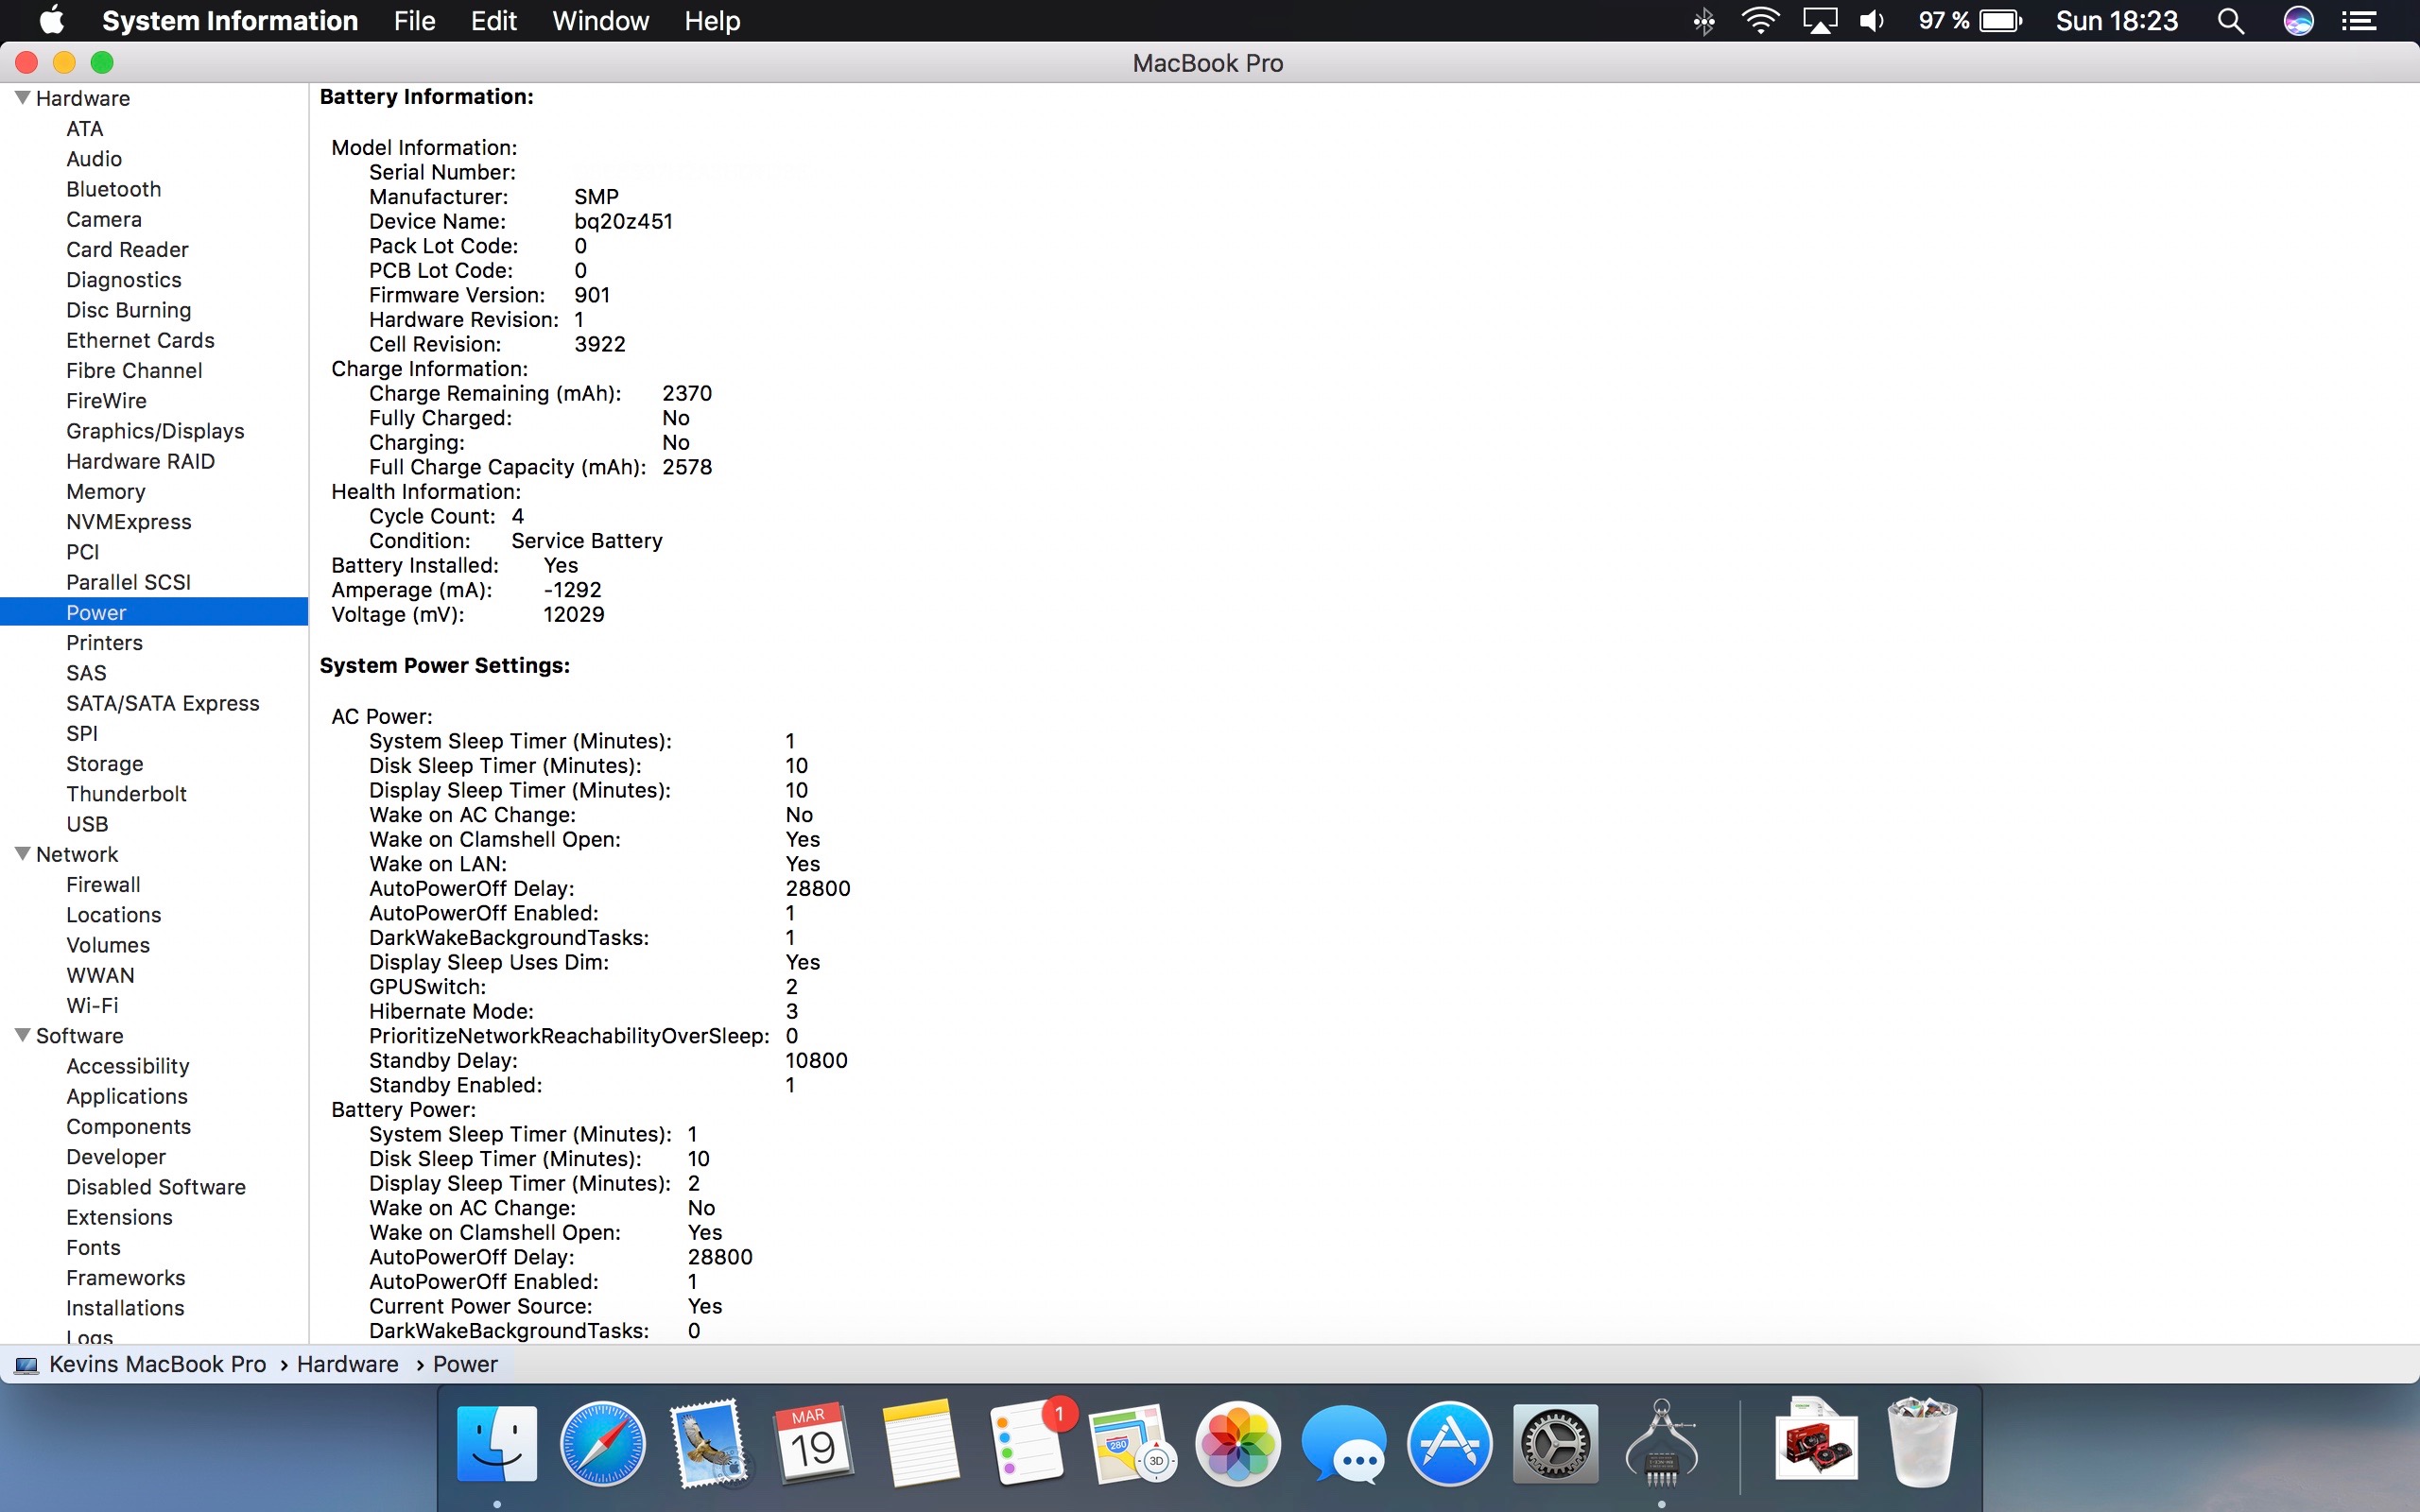2420x1512 pixels.
Task: Select Printers in the sidebar
Action: [104, 642]
